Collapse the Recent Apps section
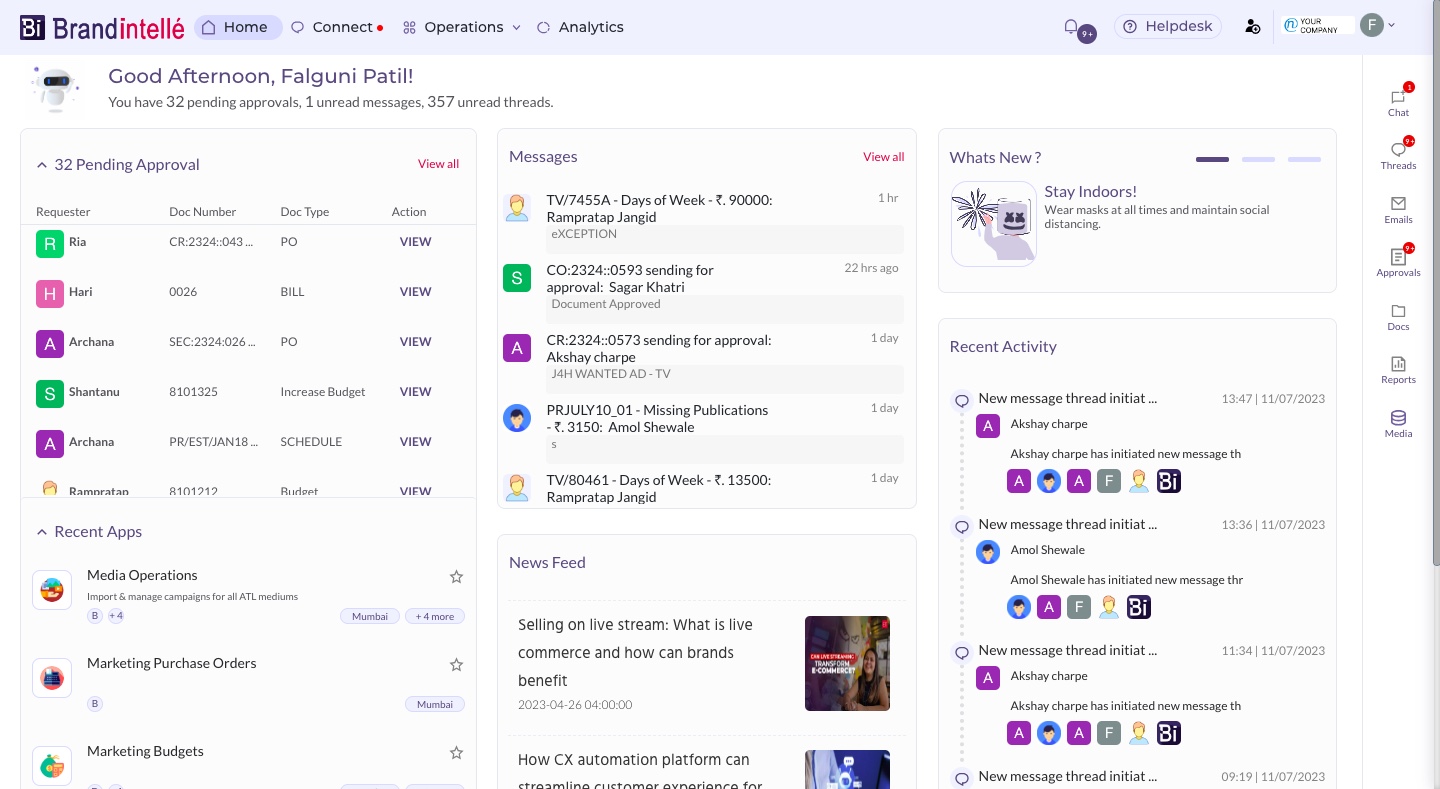 [42, 532]
